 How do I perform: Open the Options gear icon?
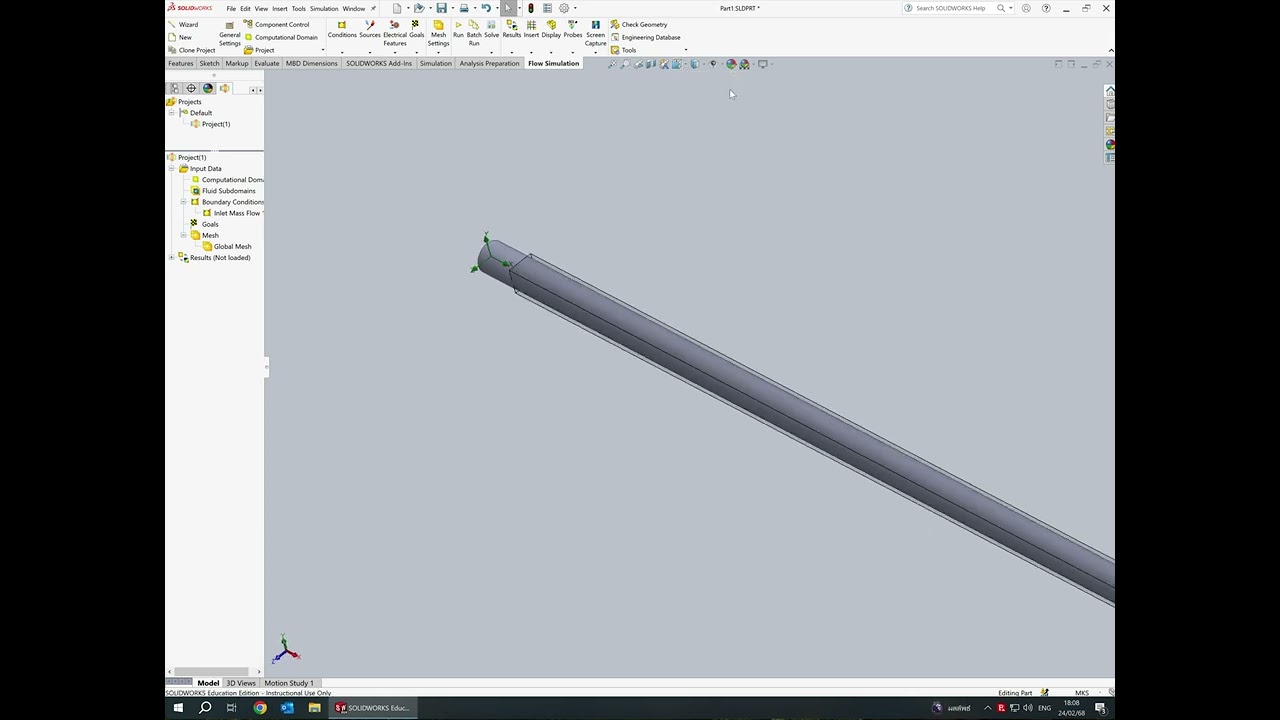click(564, 8)
